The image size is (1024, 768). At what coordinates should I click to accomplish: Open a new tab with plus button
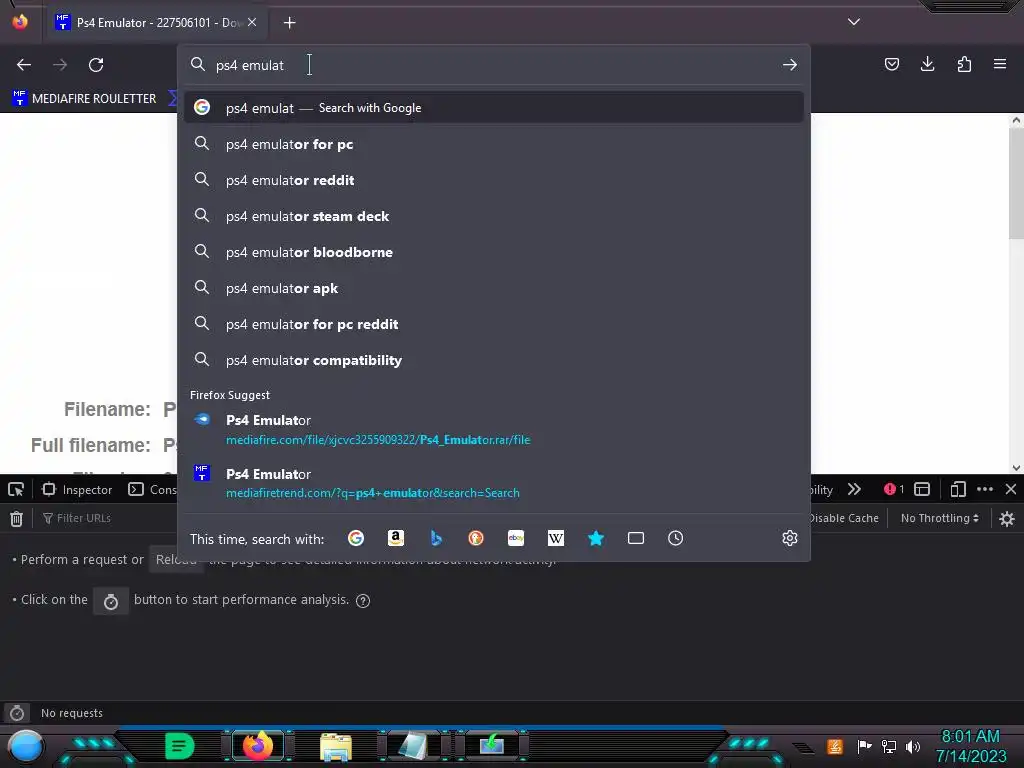289,23
